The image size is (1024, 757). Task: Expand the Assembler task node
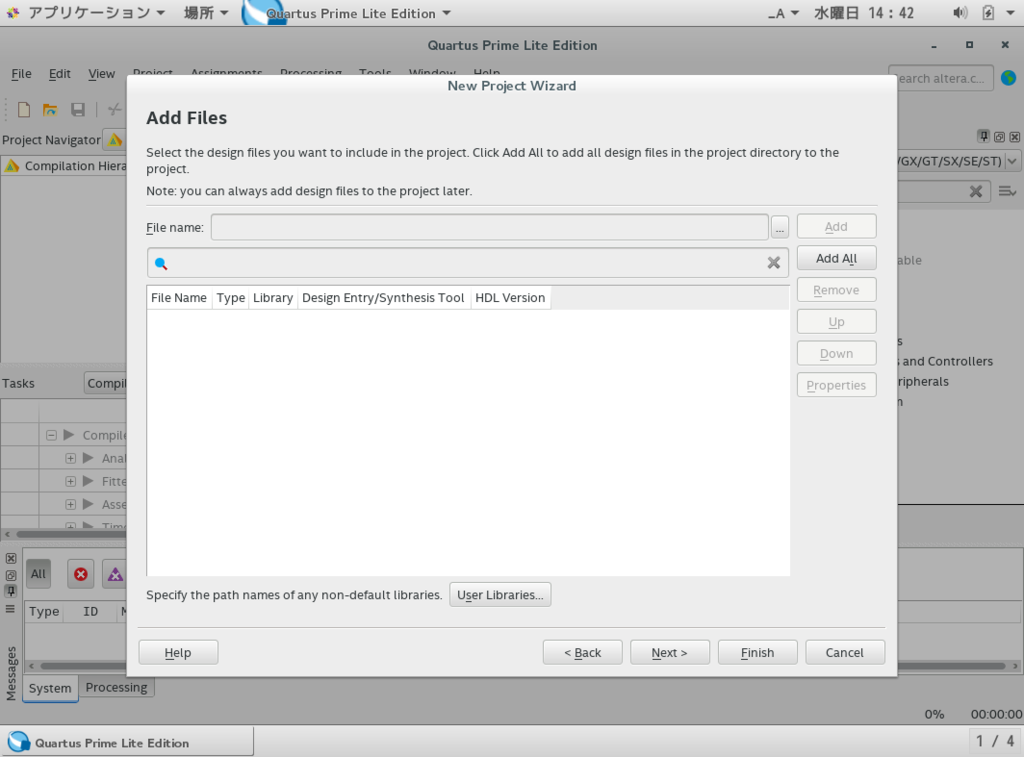71,504
